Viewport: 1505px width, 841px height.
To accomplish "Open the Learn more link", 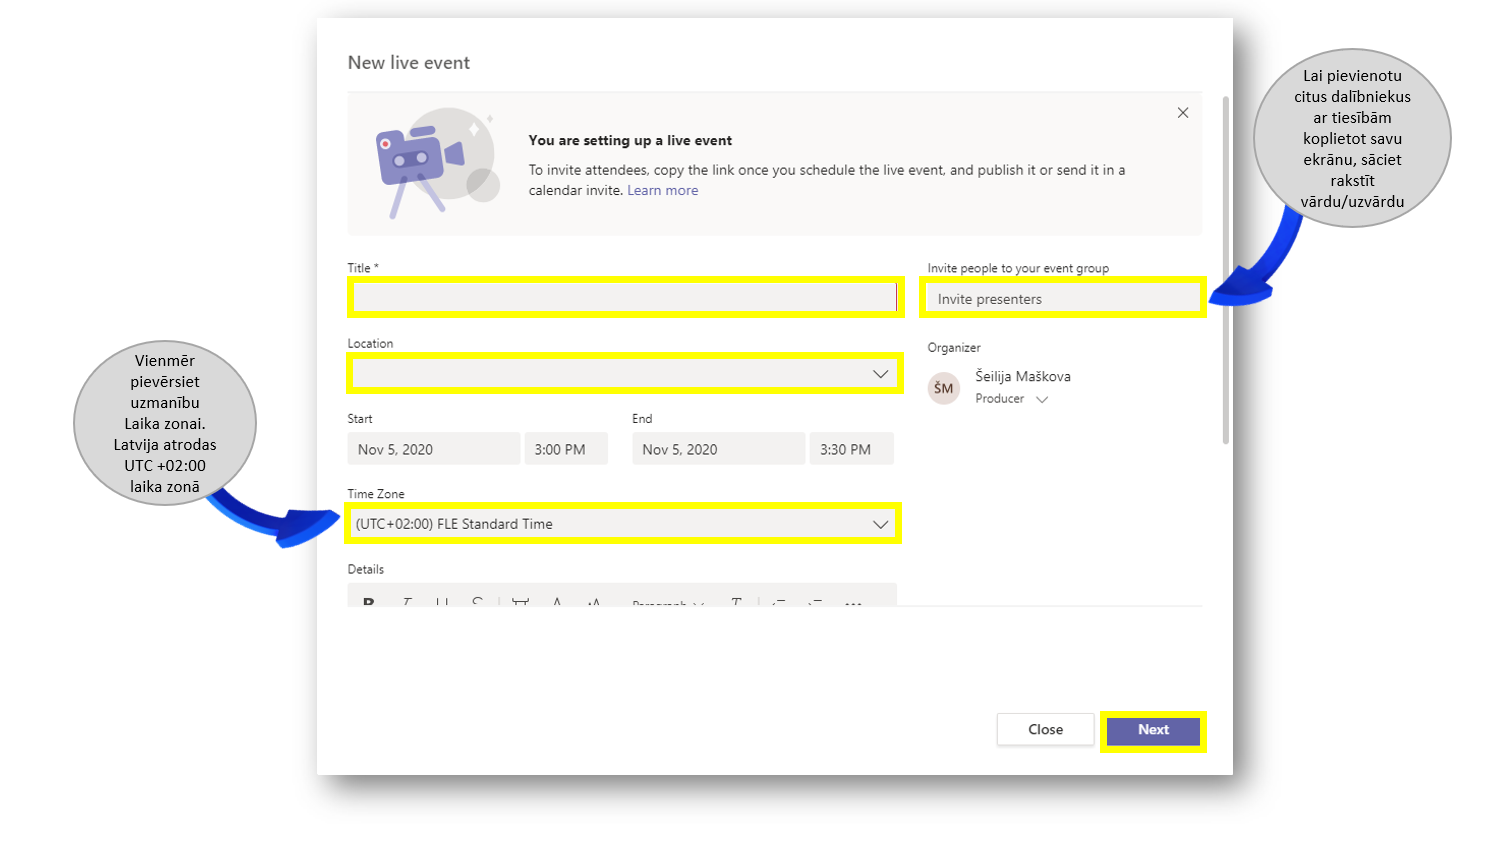I will pos(662,191).
